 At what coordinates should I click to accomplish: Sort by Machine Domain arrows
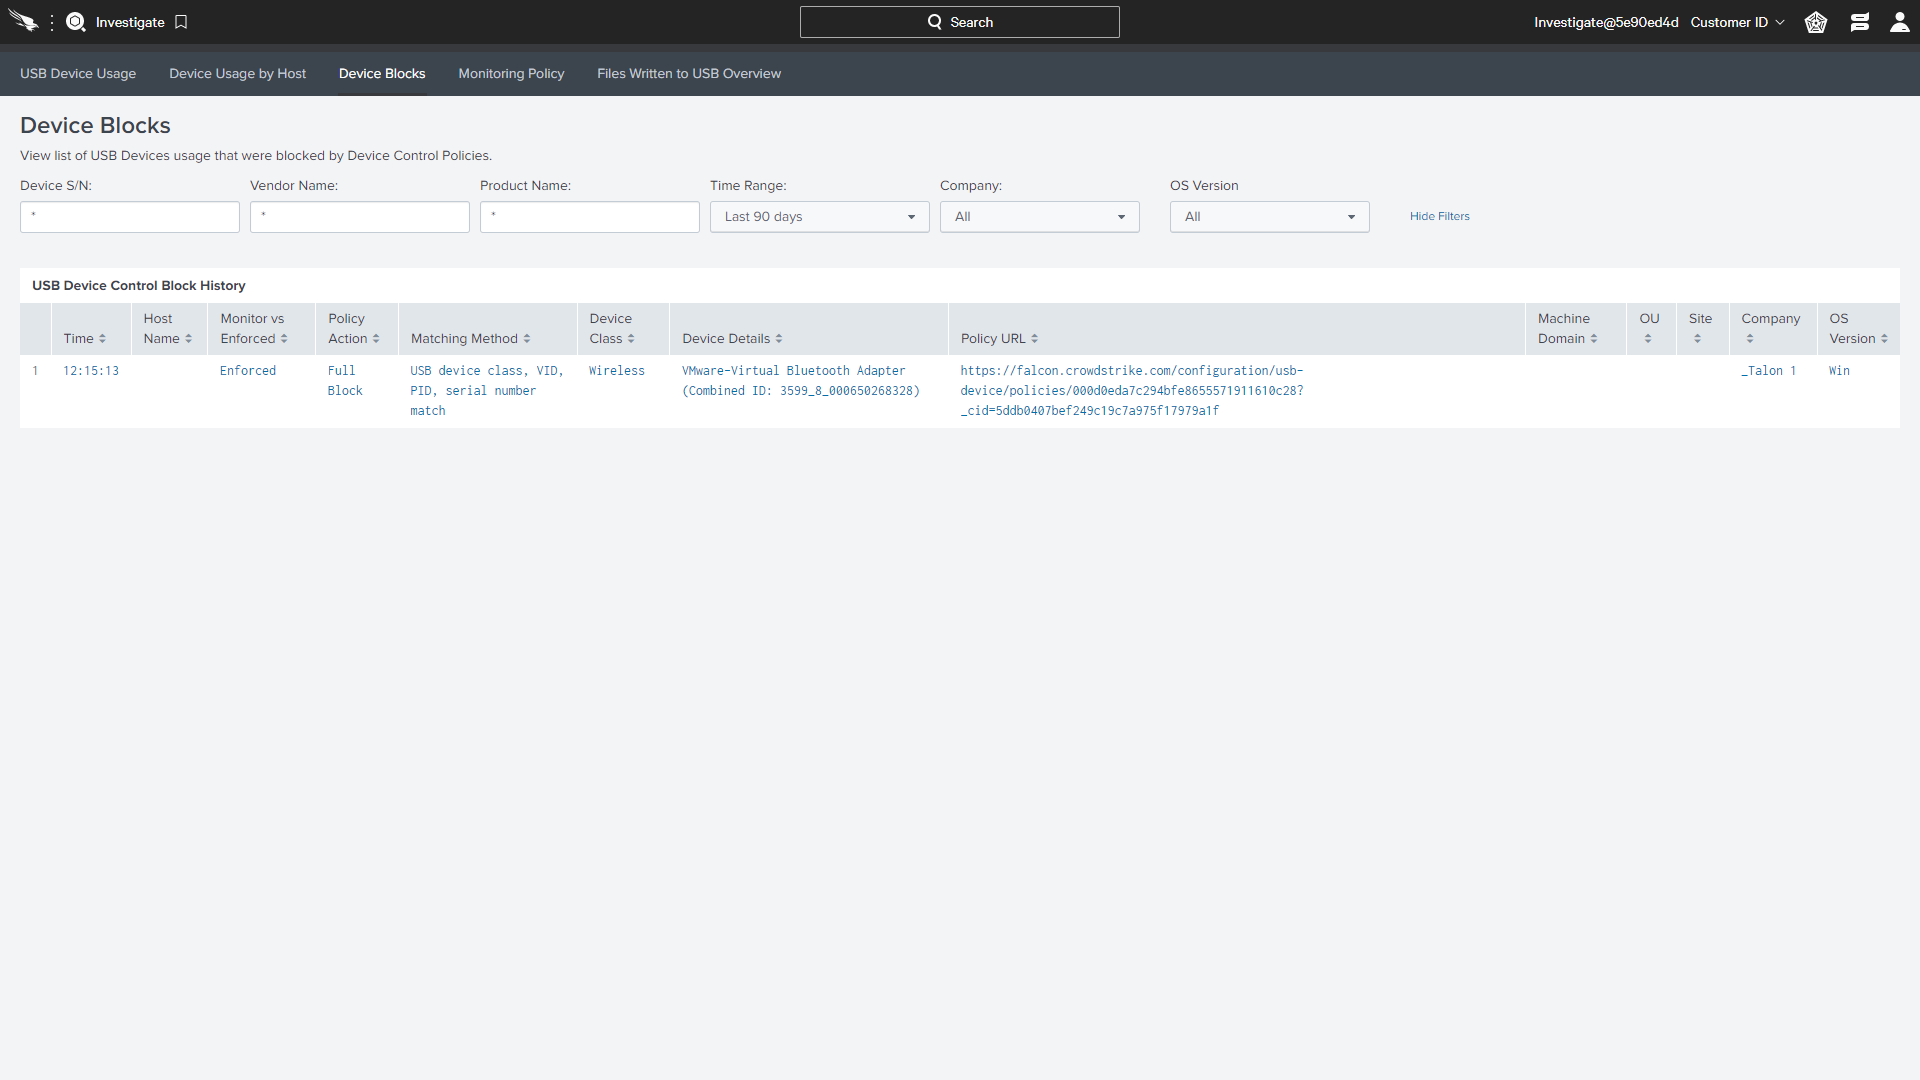coord(1594,339)
